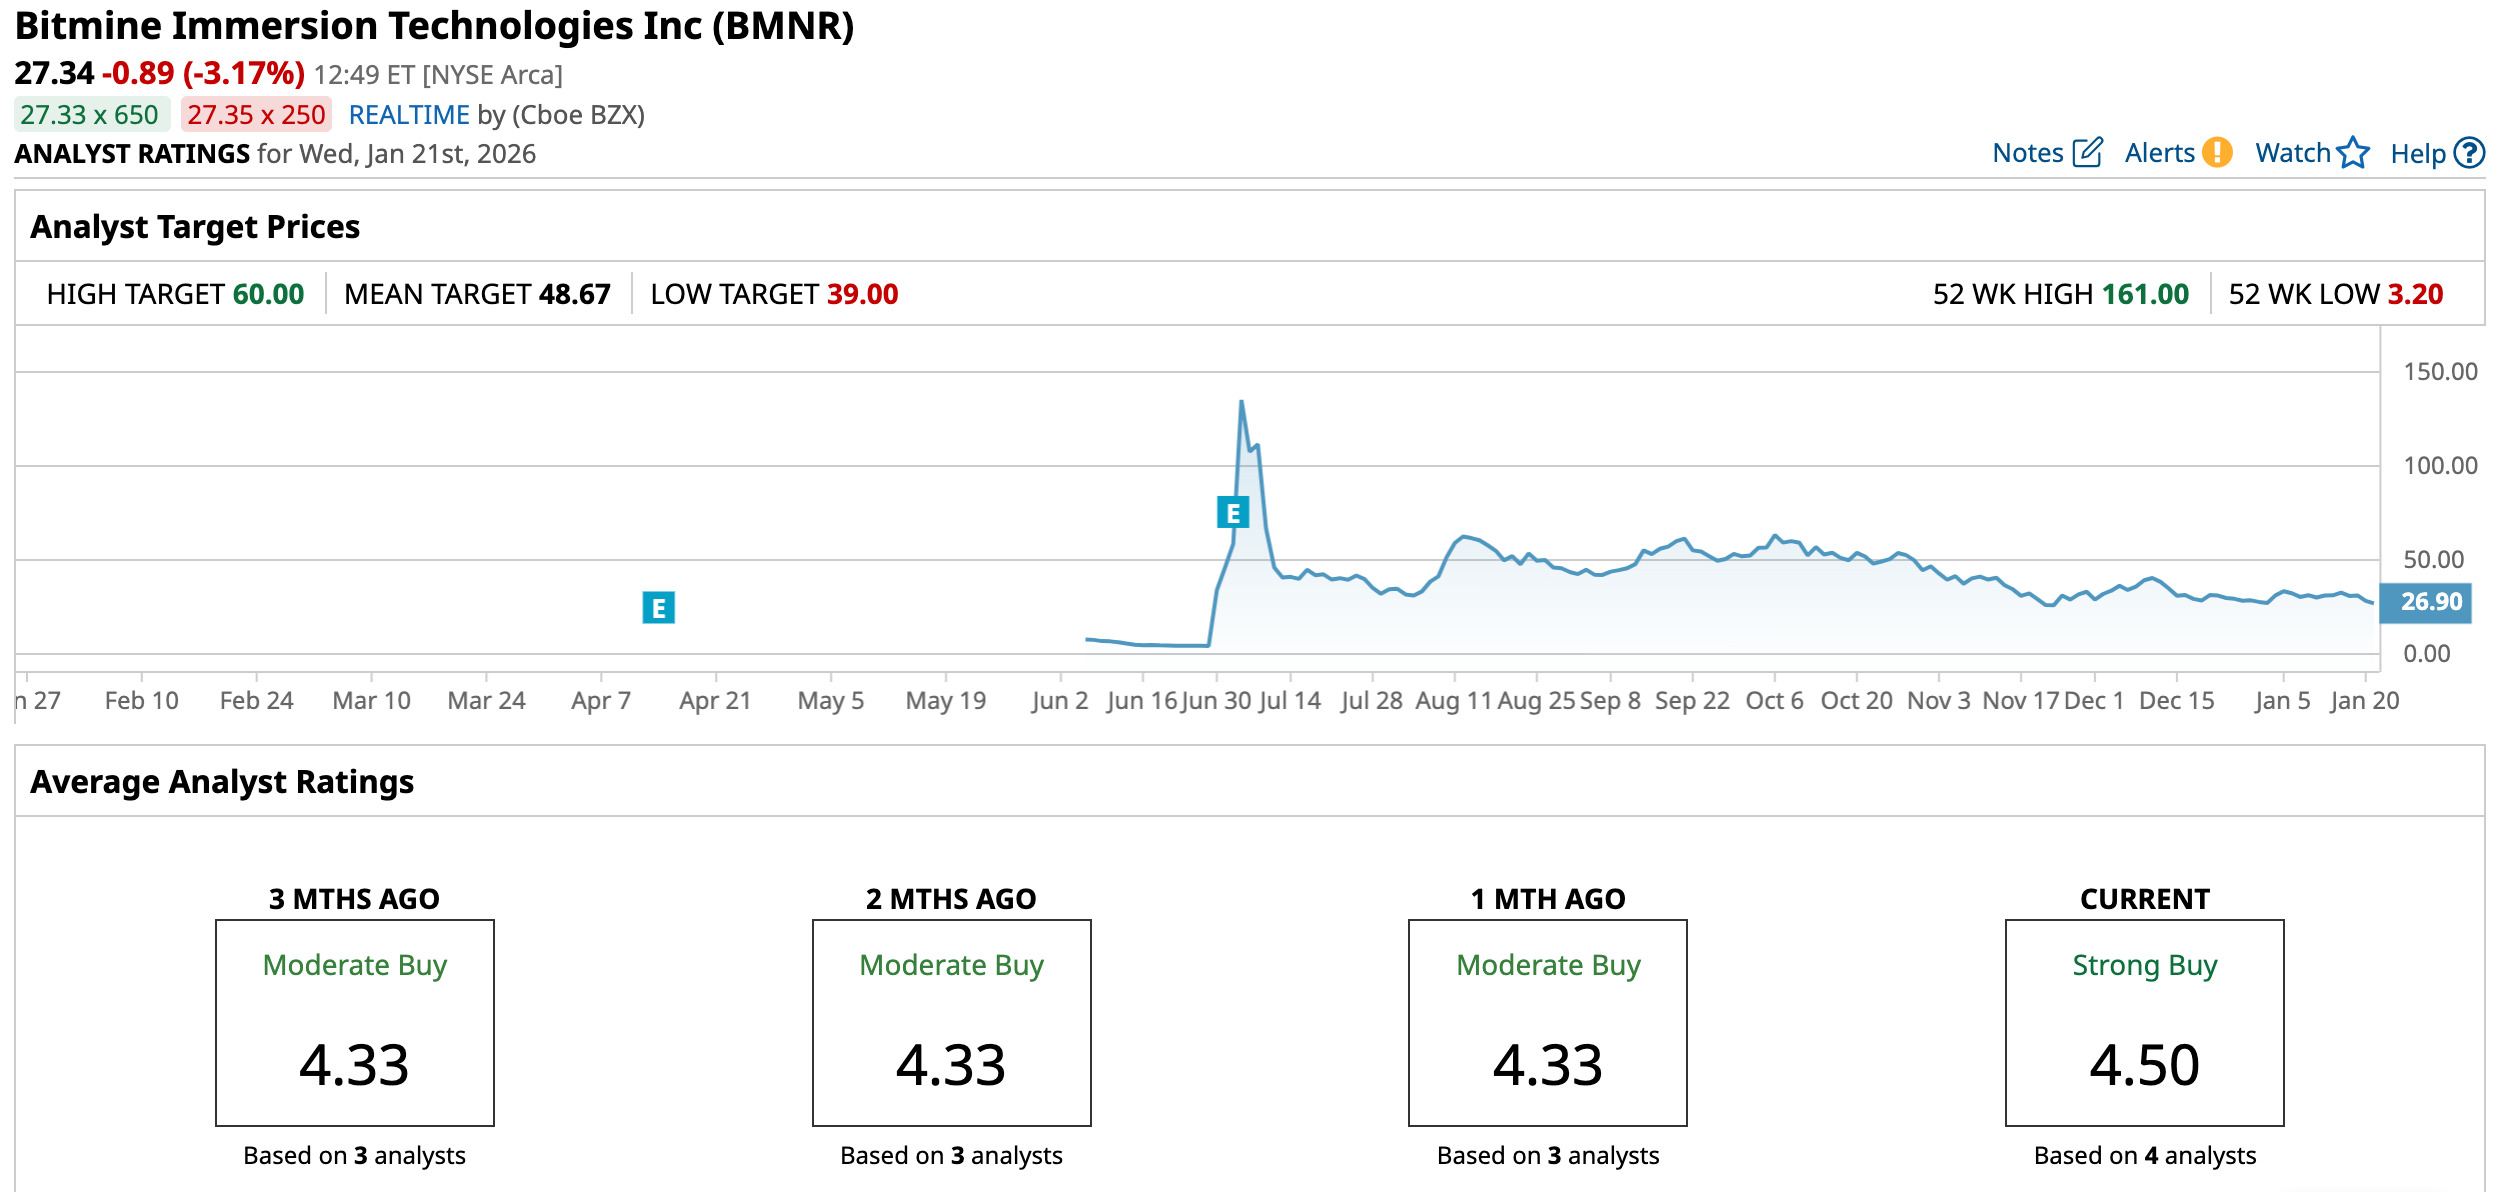Click the Watch link text
Viewport: 2496px width, 1192px height.
pos(2292,153)
